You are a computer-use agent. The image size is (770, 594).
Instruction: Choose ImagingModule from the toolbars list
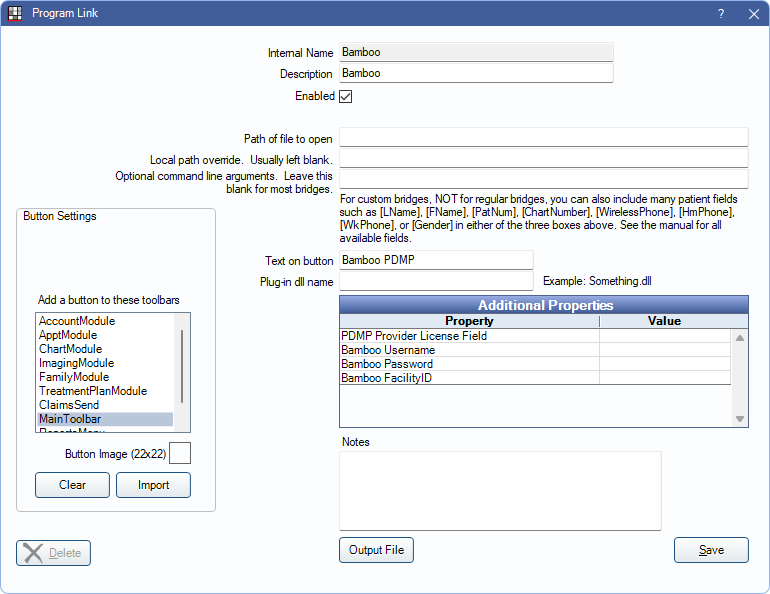[76, 363]
